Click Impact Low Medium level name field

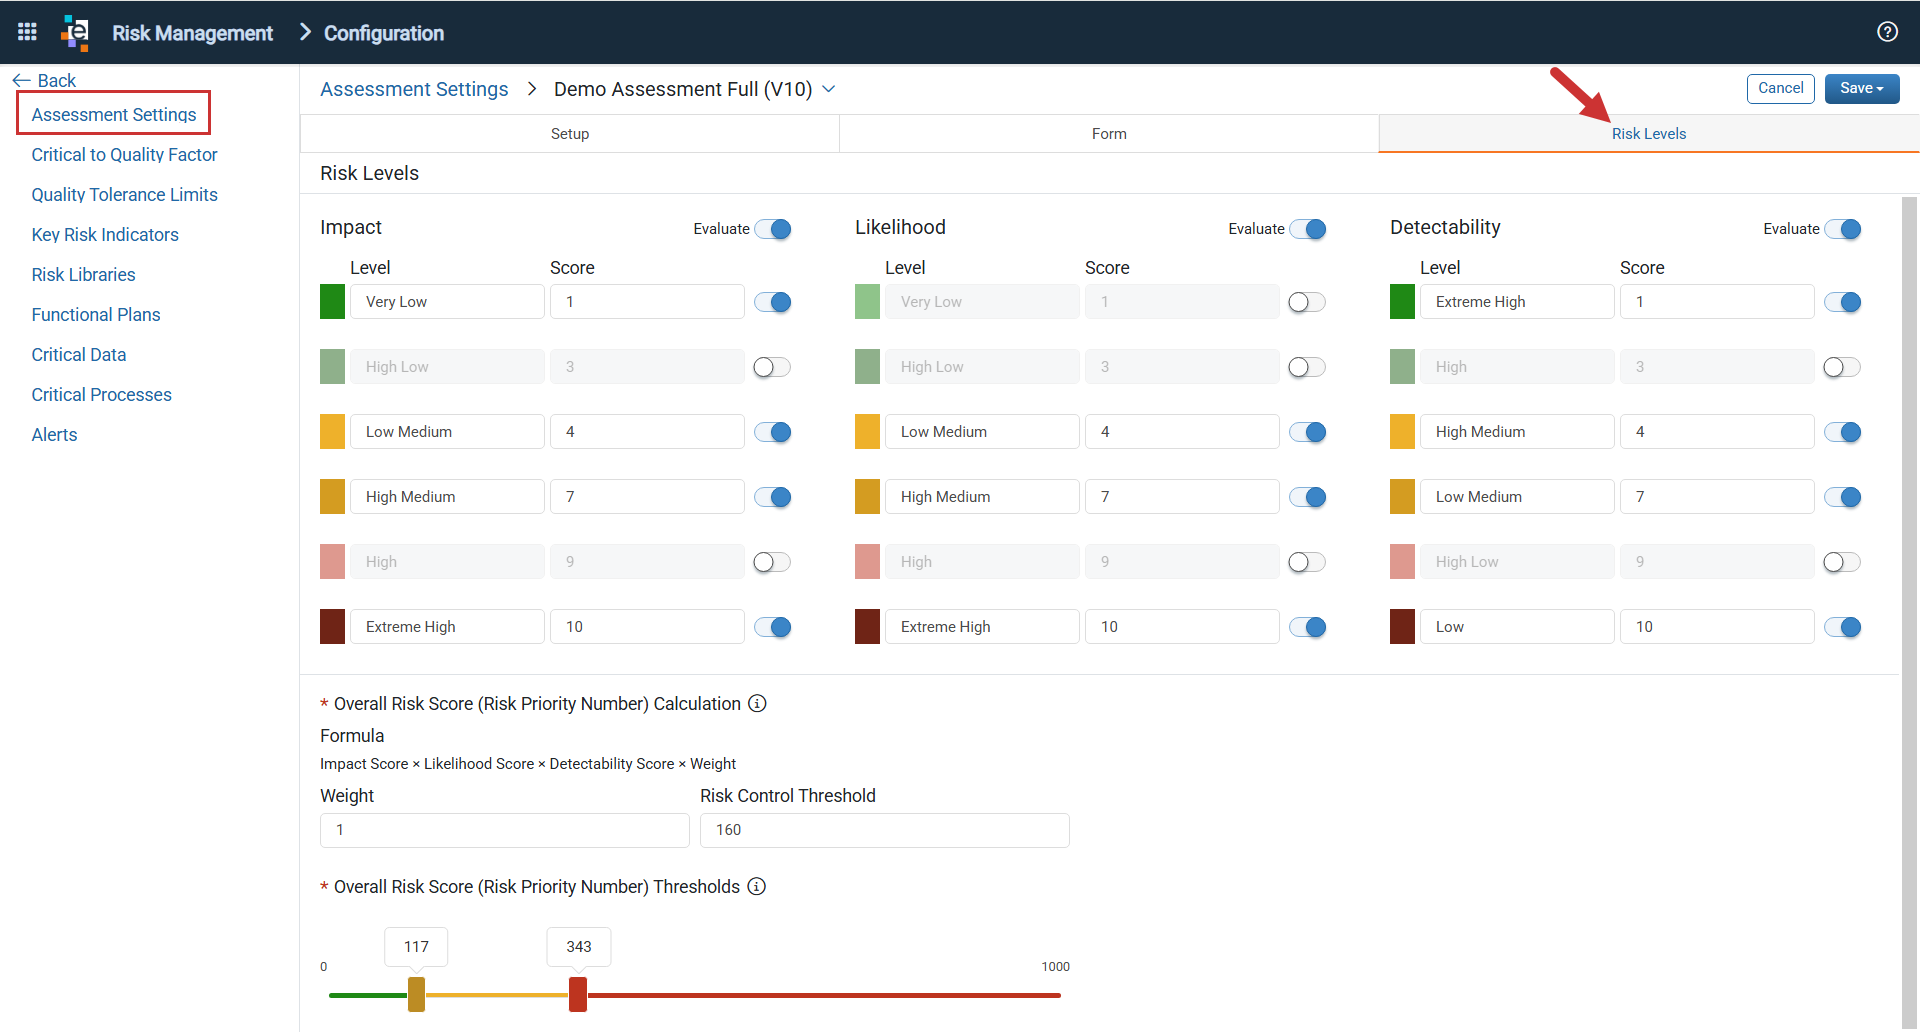click(x=447, y=432)
